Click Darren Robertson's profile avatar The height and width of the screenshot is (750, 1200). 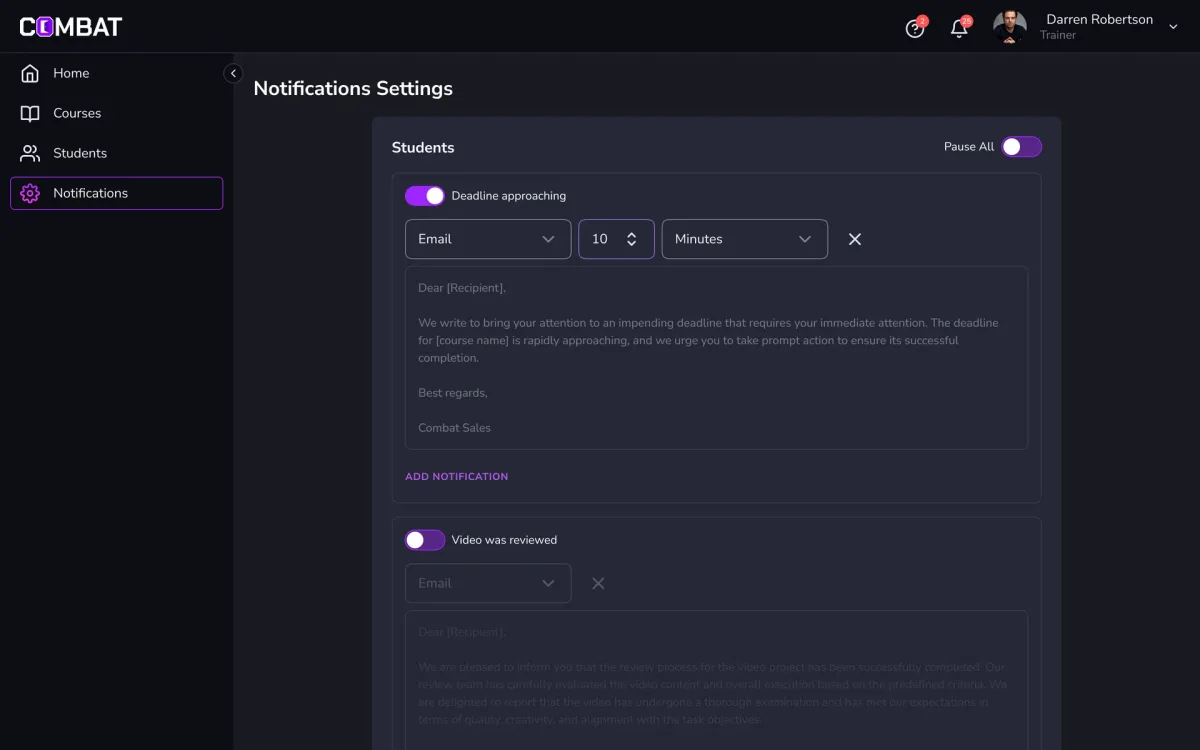pyautogui.click(x=1010, y=27)
